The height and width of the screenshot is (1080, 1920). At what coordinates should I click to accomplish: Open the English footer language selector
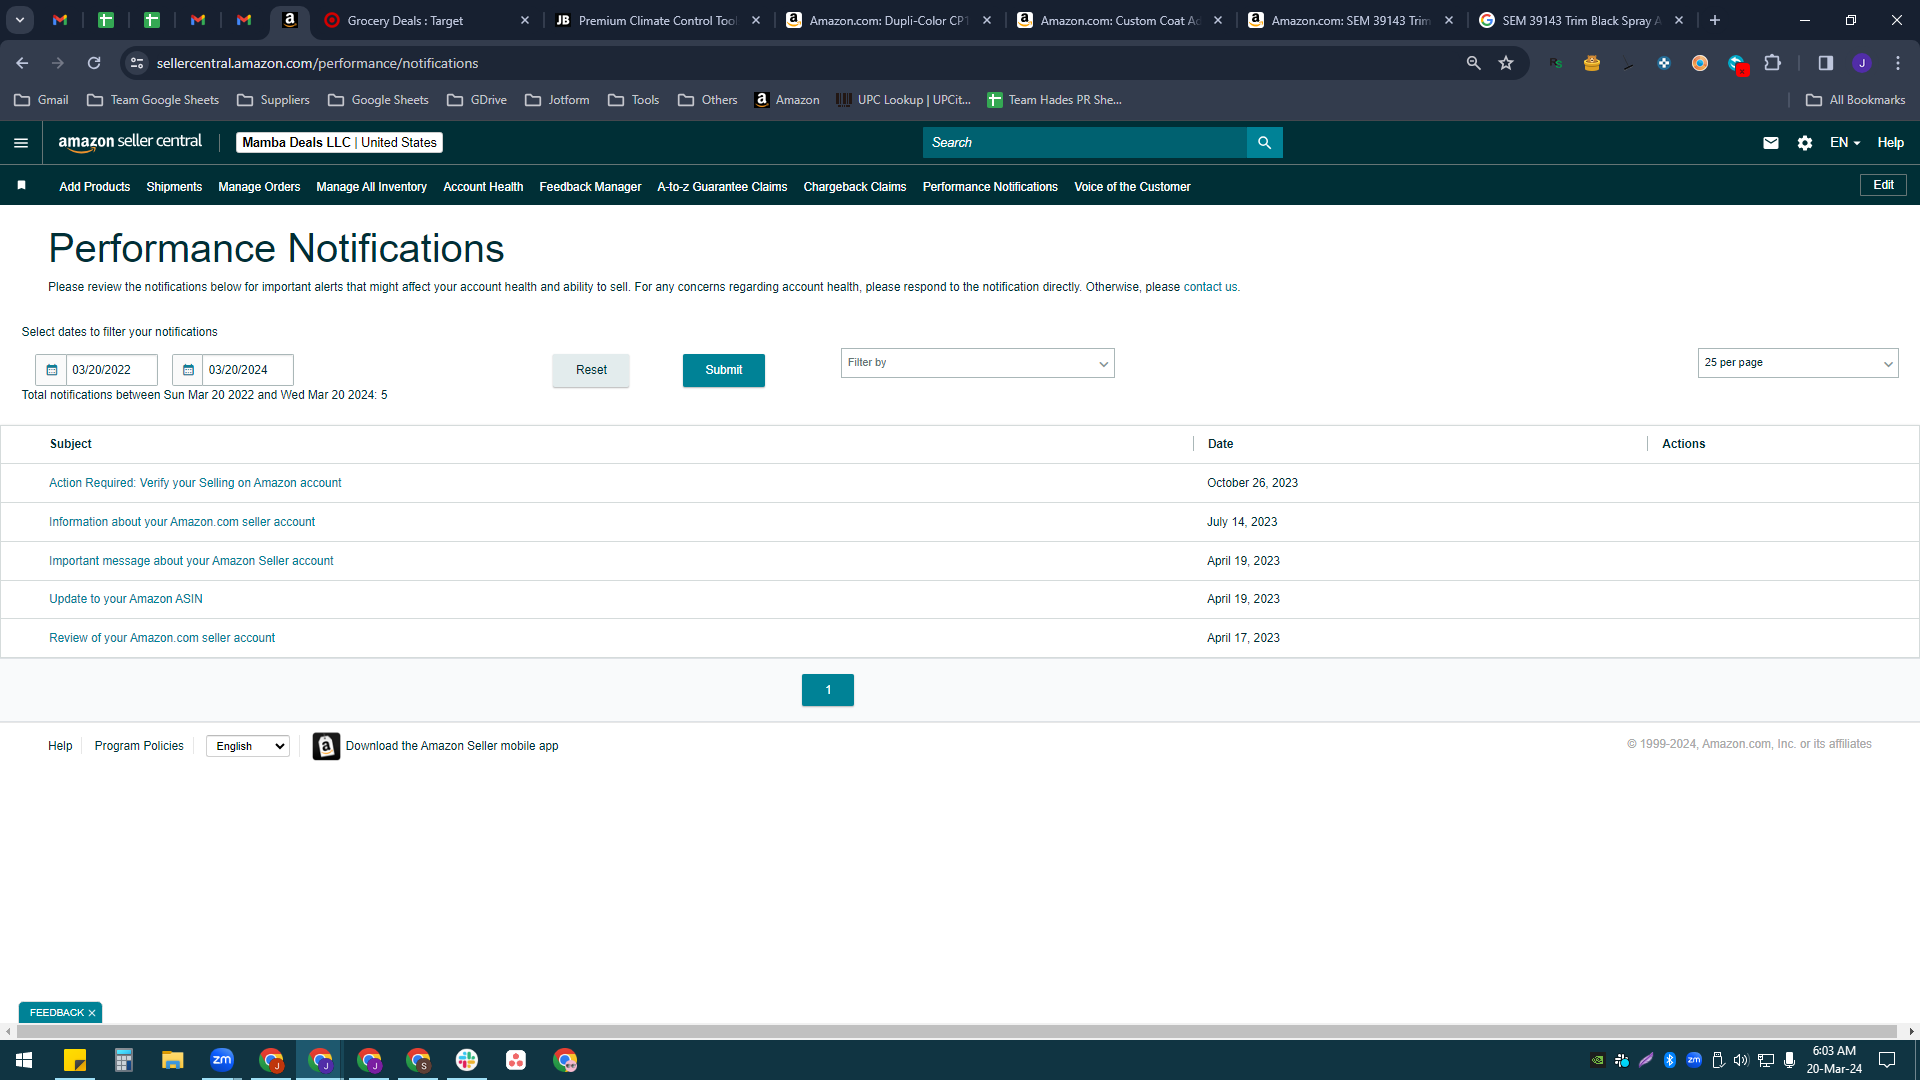[248, 746]
